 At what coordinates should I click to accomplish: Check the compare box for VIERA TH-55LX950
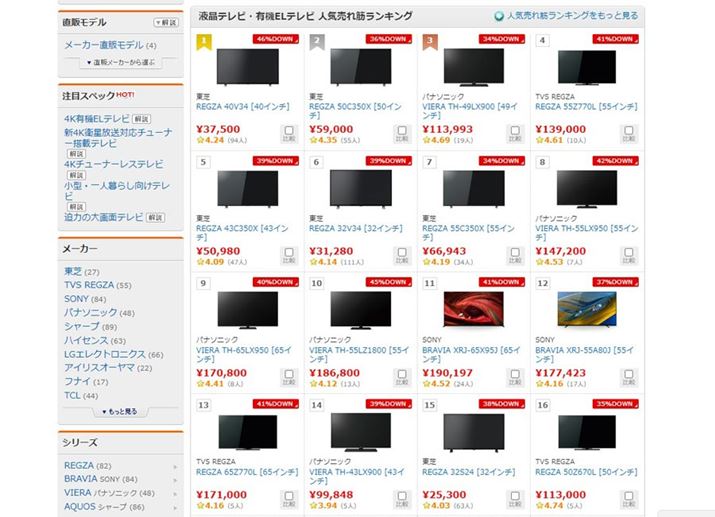[629, 255]
